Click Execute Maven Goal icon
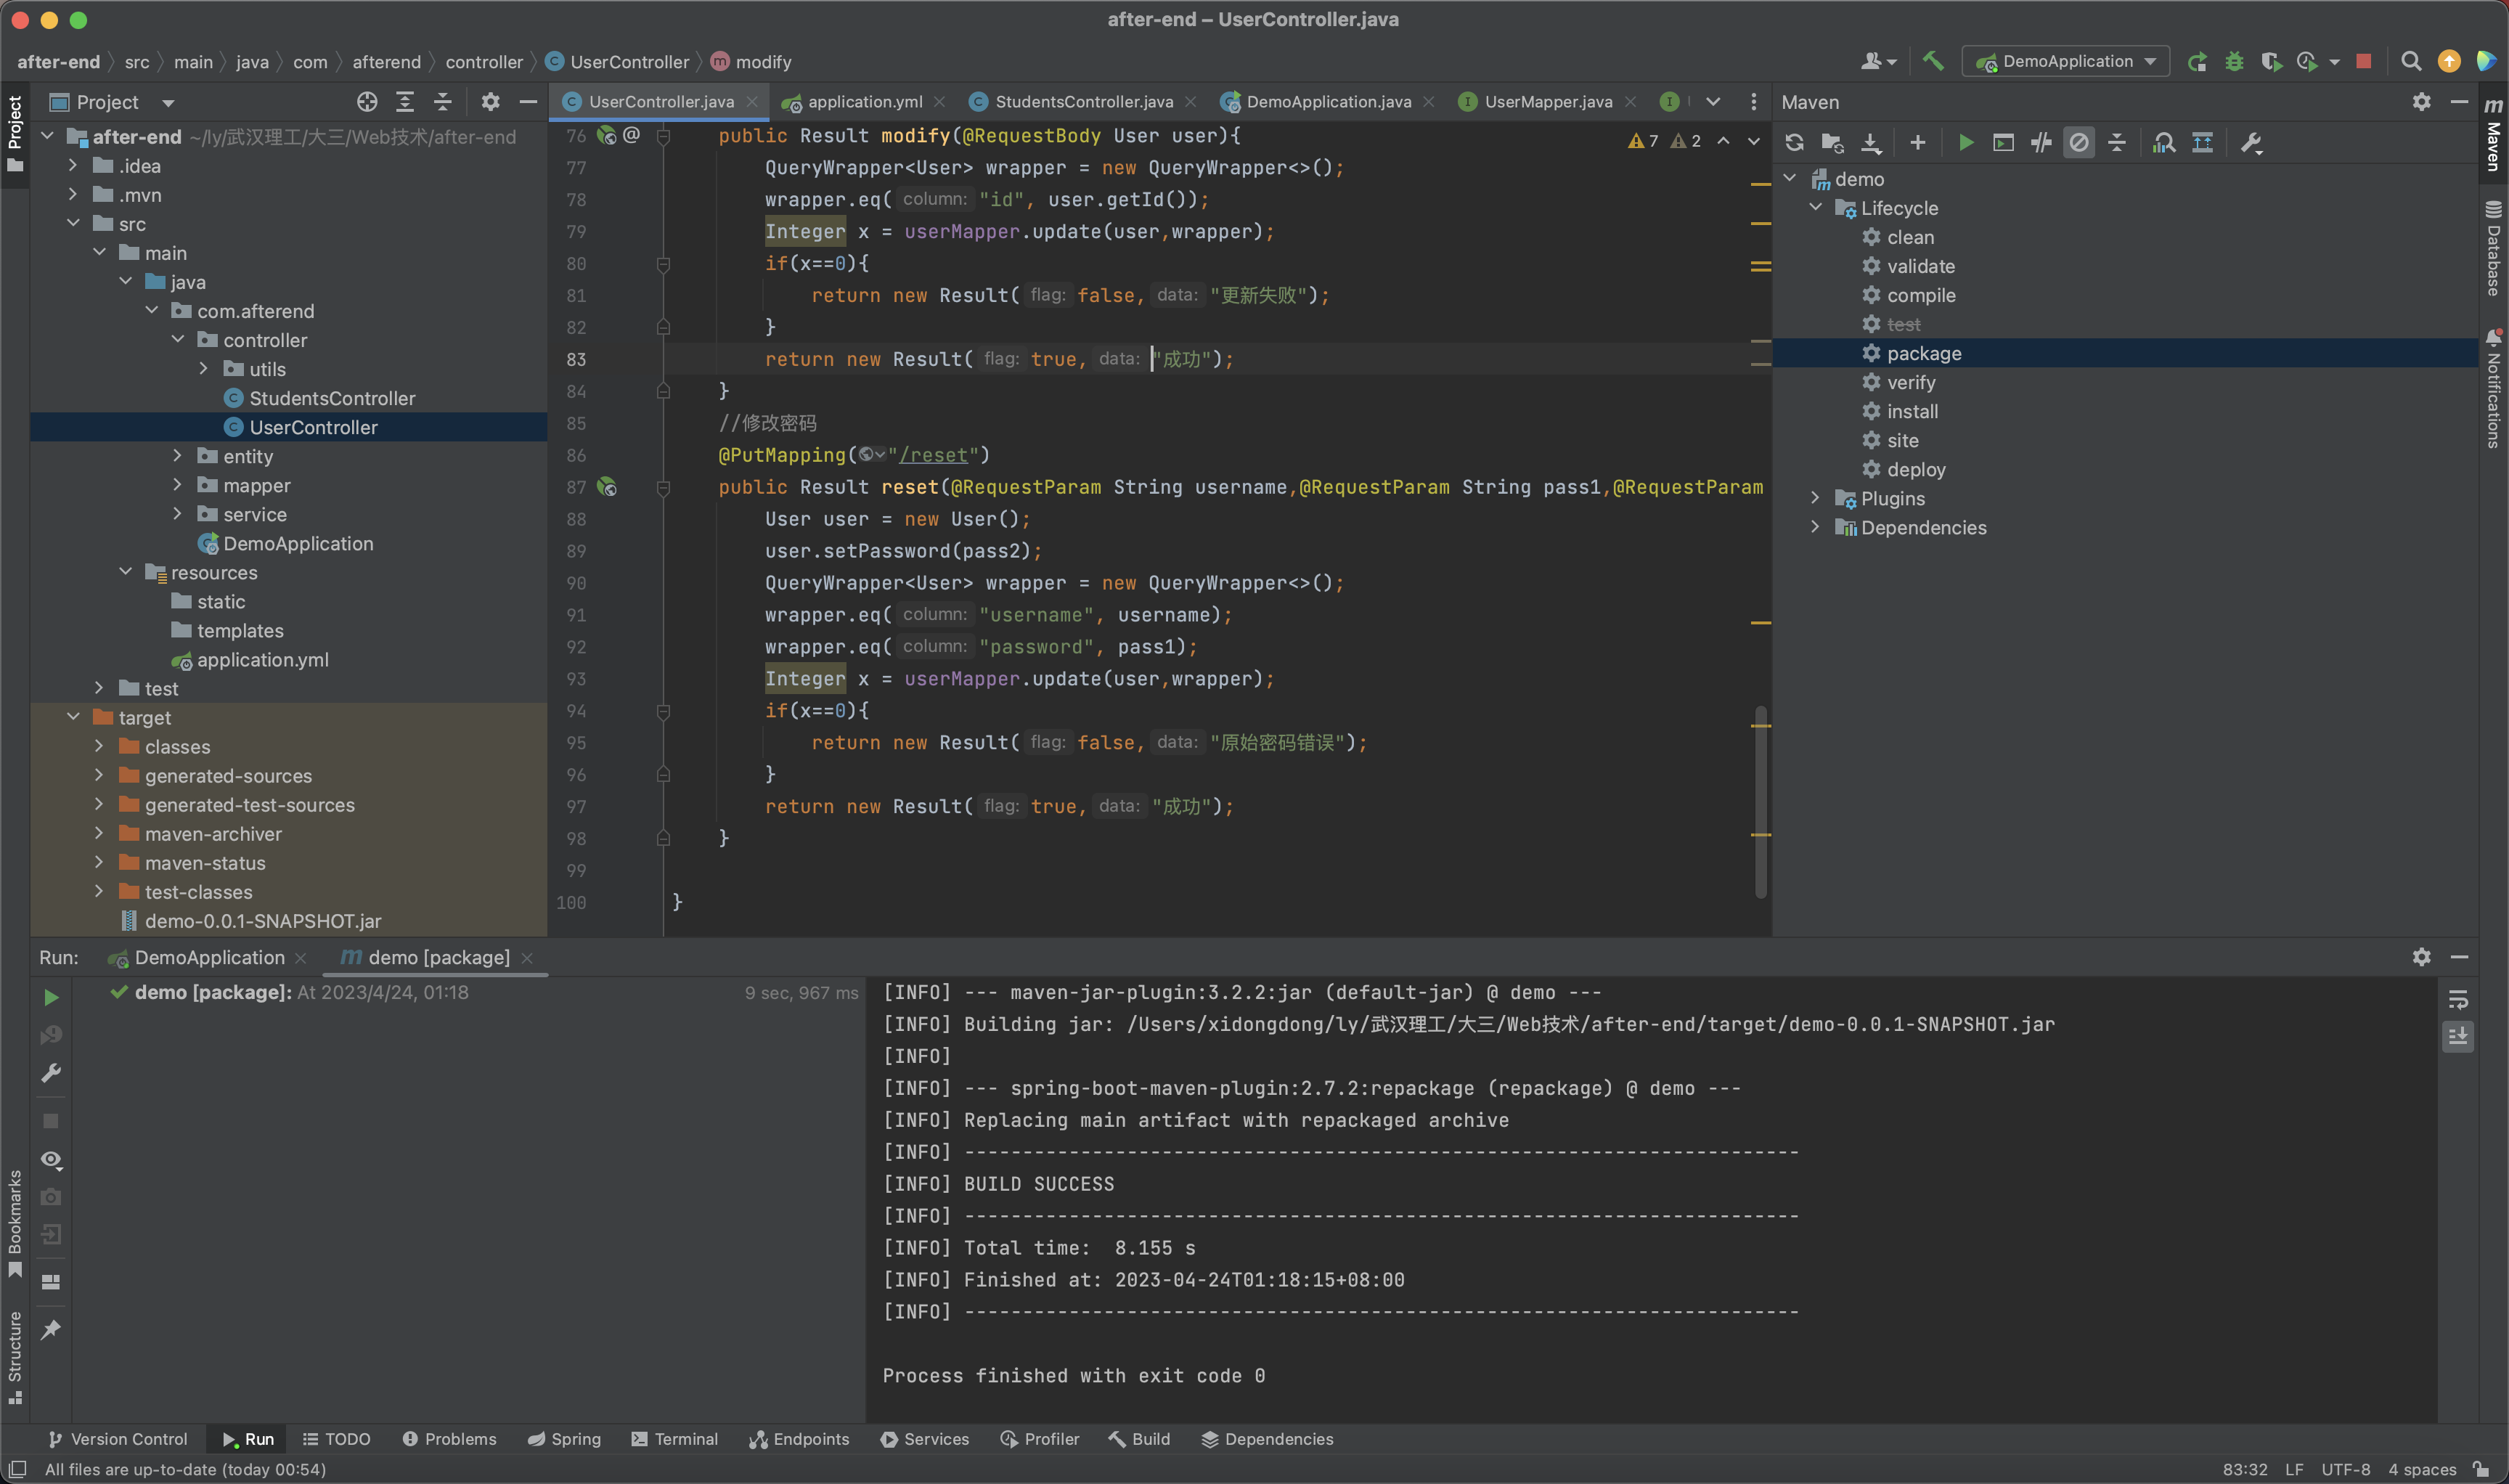Viewport: 2509px width, 1484px height. (2003, 143)
